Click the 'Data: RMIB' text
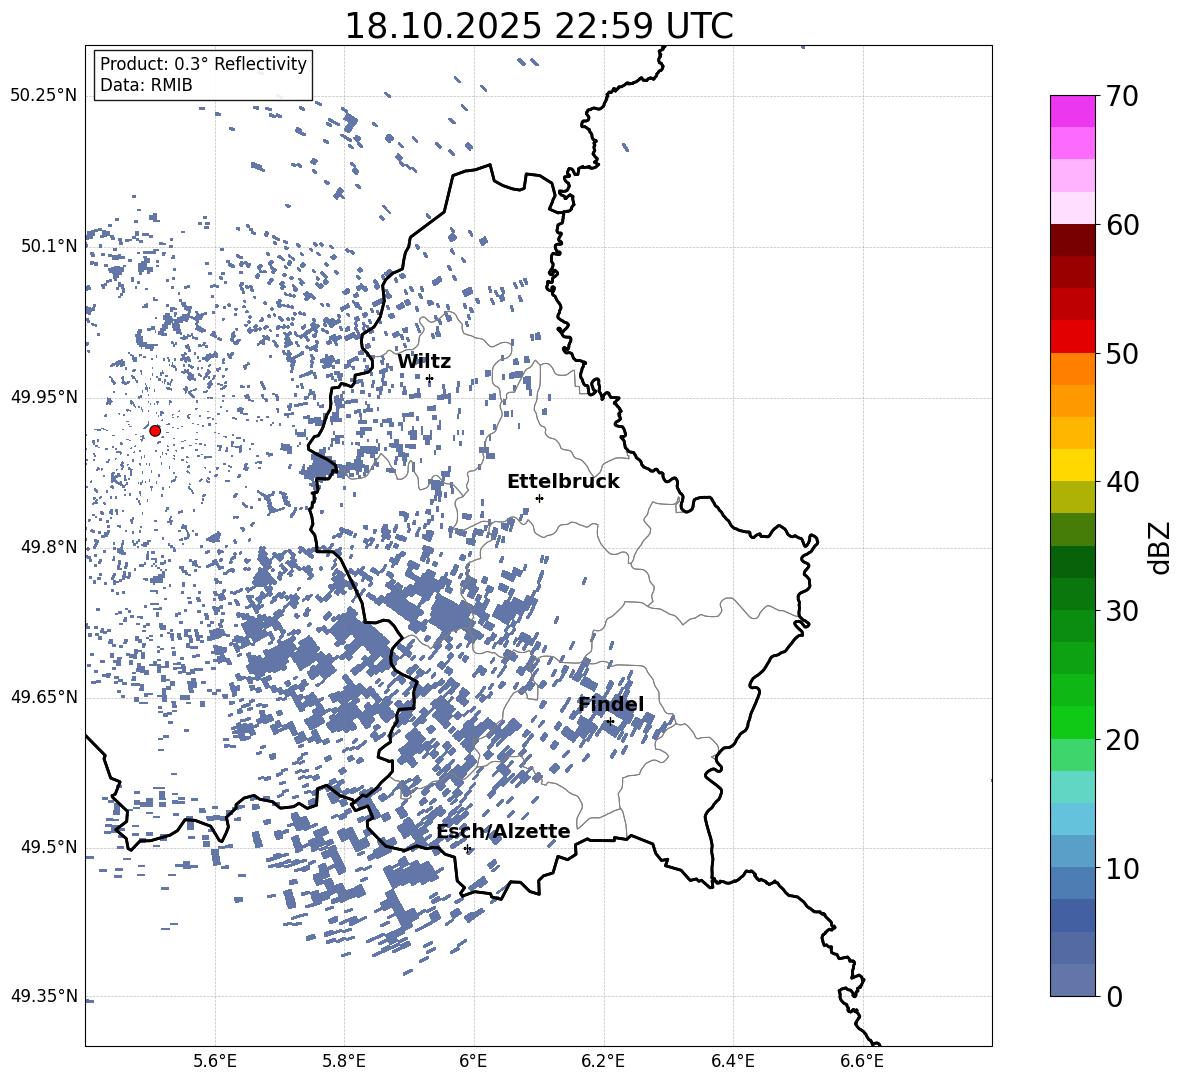 point(146,85)
